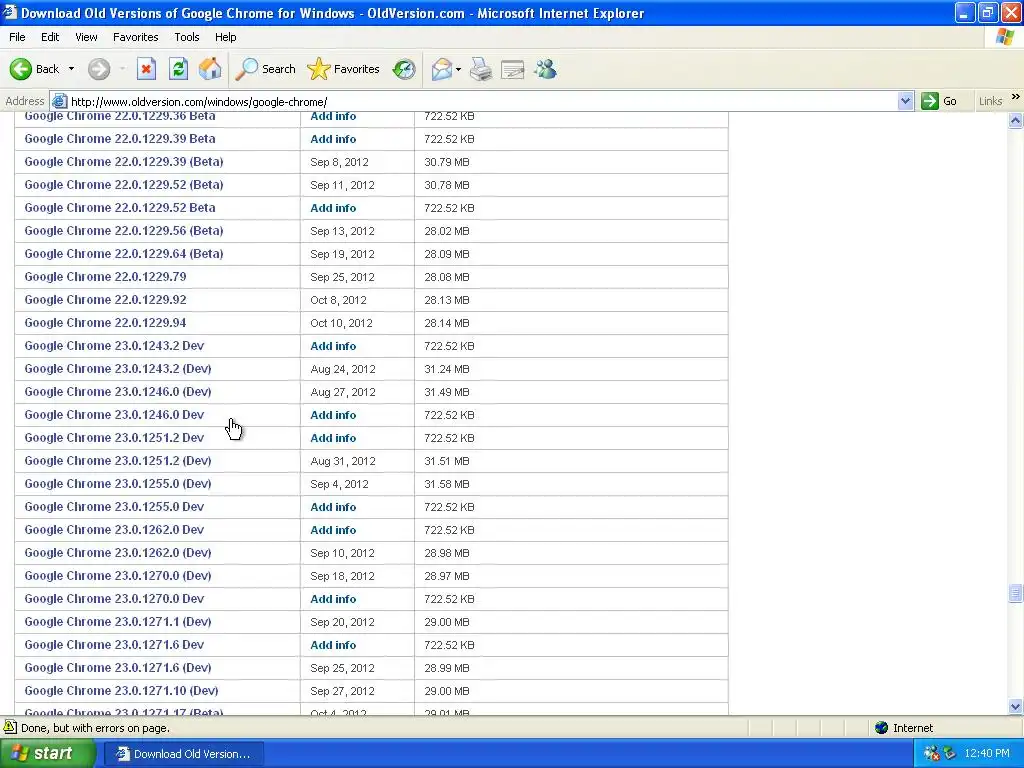Click the address URL text field

coord(482,101)
